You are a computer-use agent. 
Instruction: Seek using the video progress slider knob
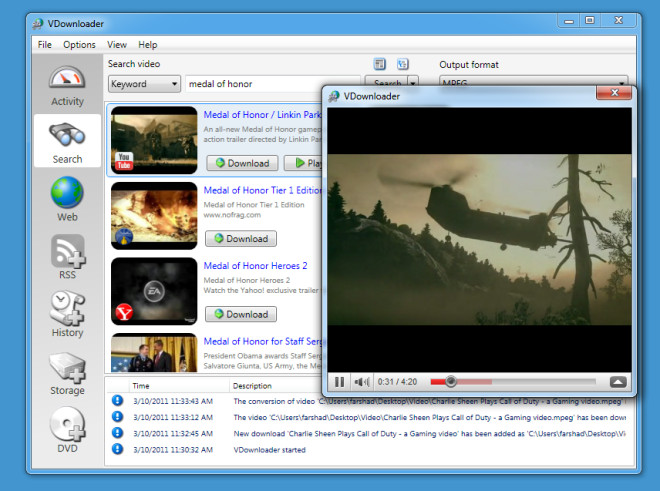pyautogui.click(x=451, y=382)
